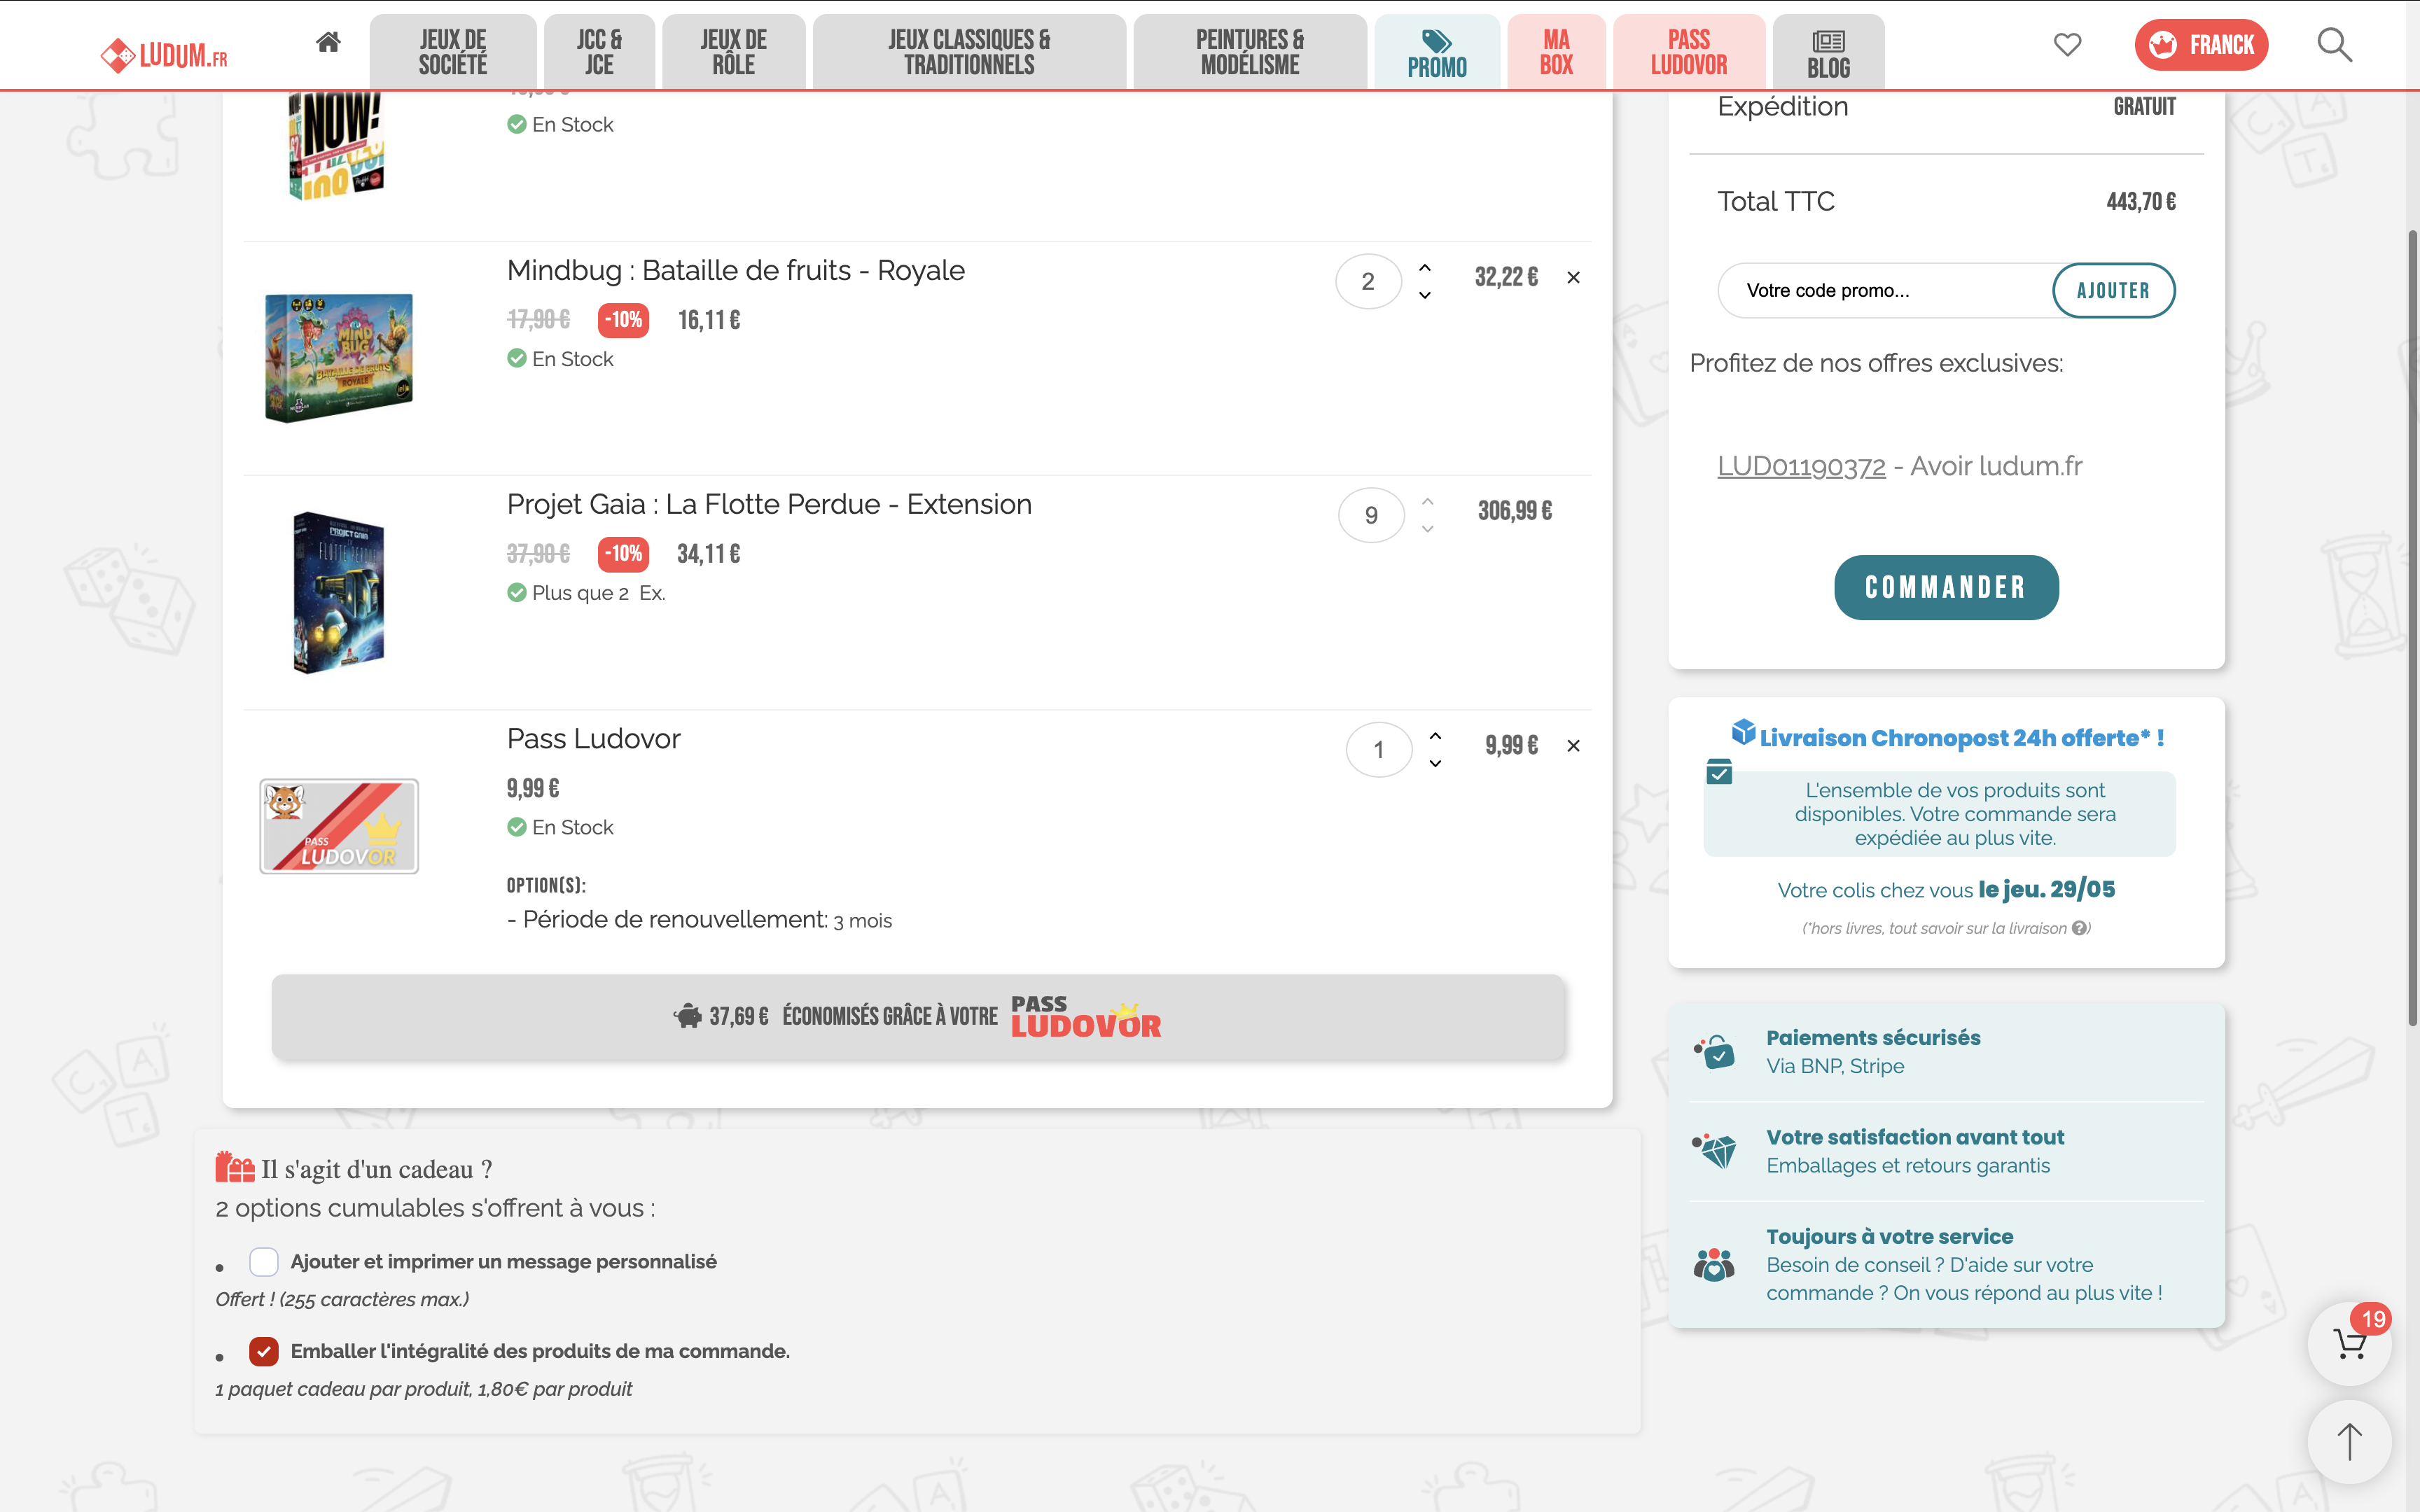
Task: Click Pass Ludovor card thumbnail
Action: point(338,826)
